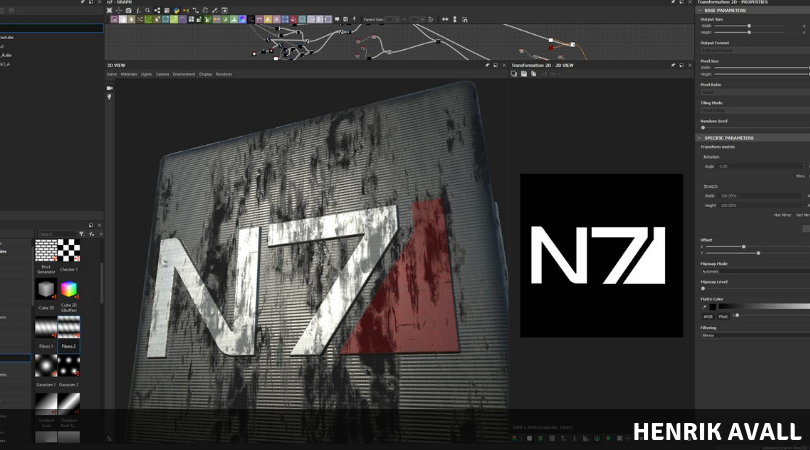Toggle the Float mode button under Matte Color
The height and width of the screenshot is (450, 810).
pos(723,316)
